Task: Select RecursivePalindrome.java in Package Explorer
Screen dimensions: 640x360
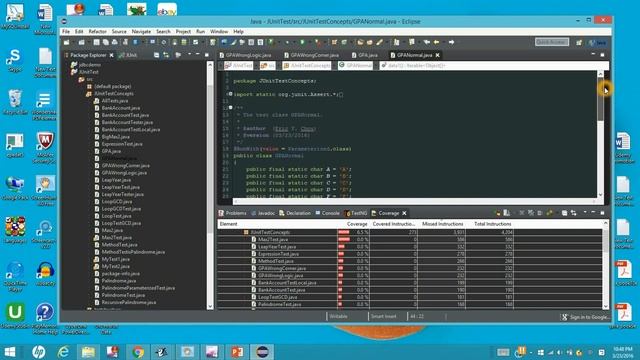Action: [125, 302]
